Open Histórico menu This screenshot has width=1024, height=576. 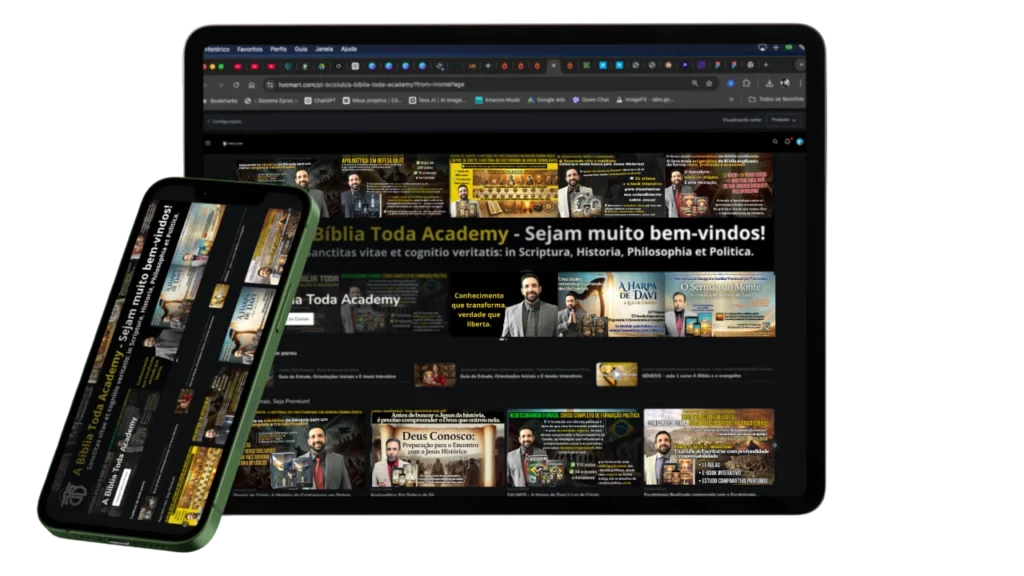click(217, 49)
